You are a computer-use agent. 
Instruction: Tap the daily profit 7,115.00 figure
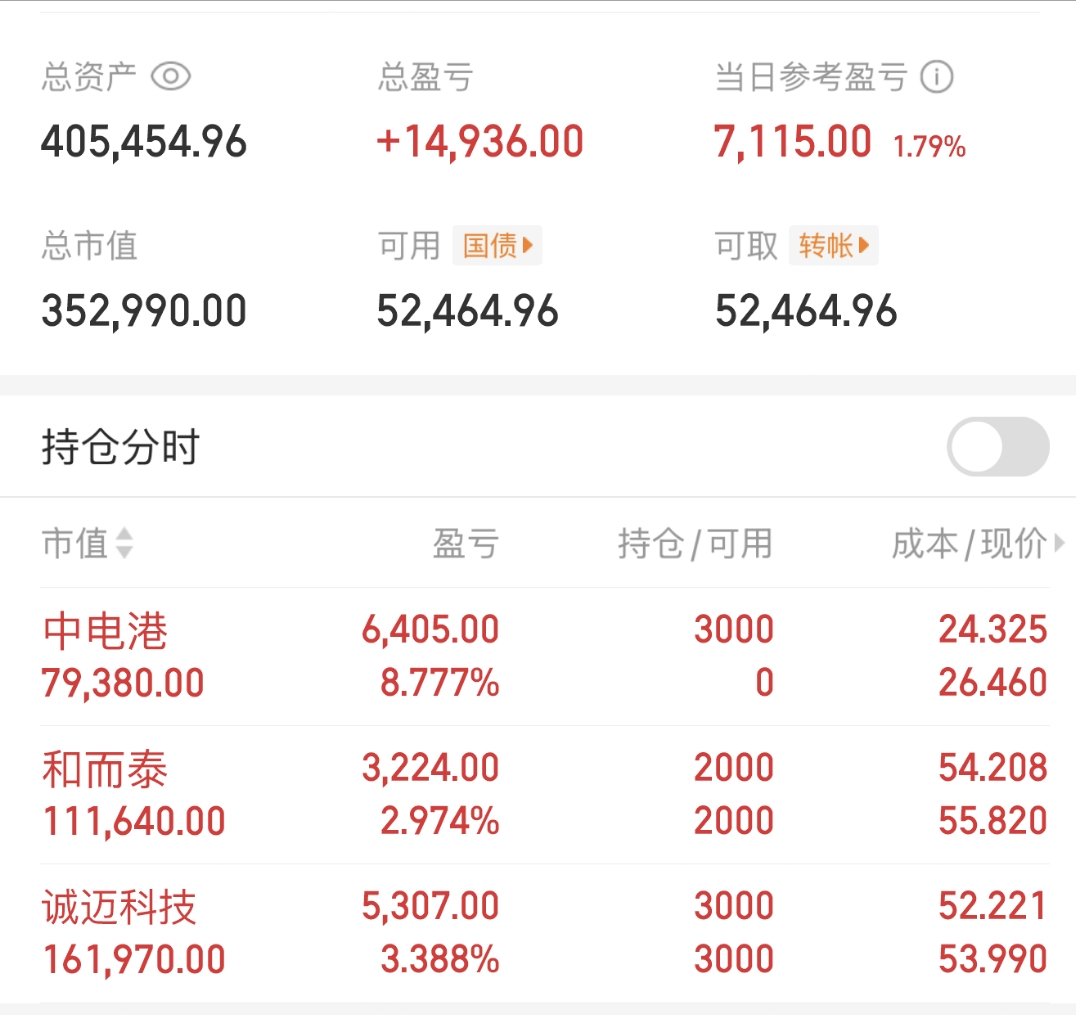(x=792, y=142)
